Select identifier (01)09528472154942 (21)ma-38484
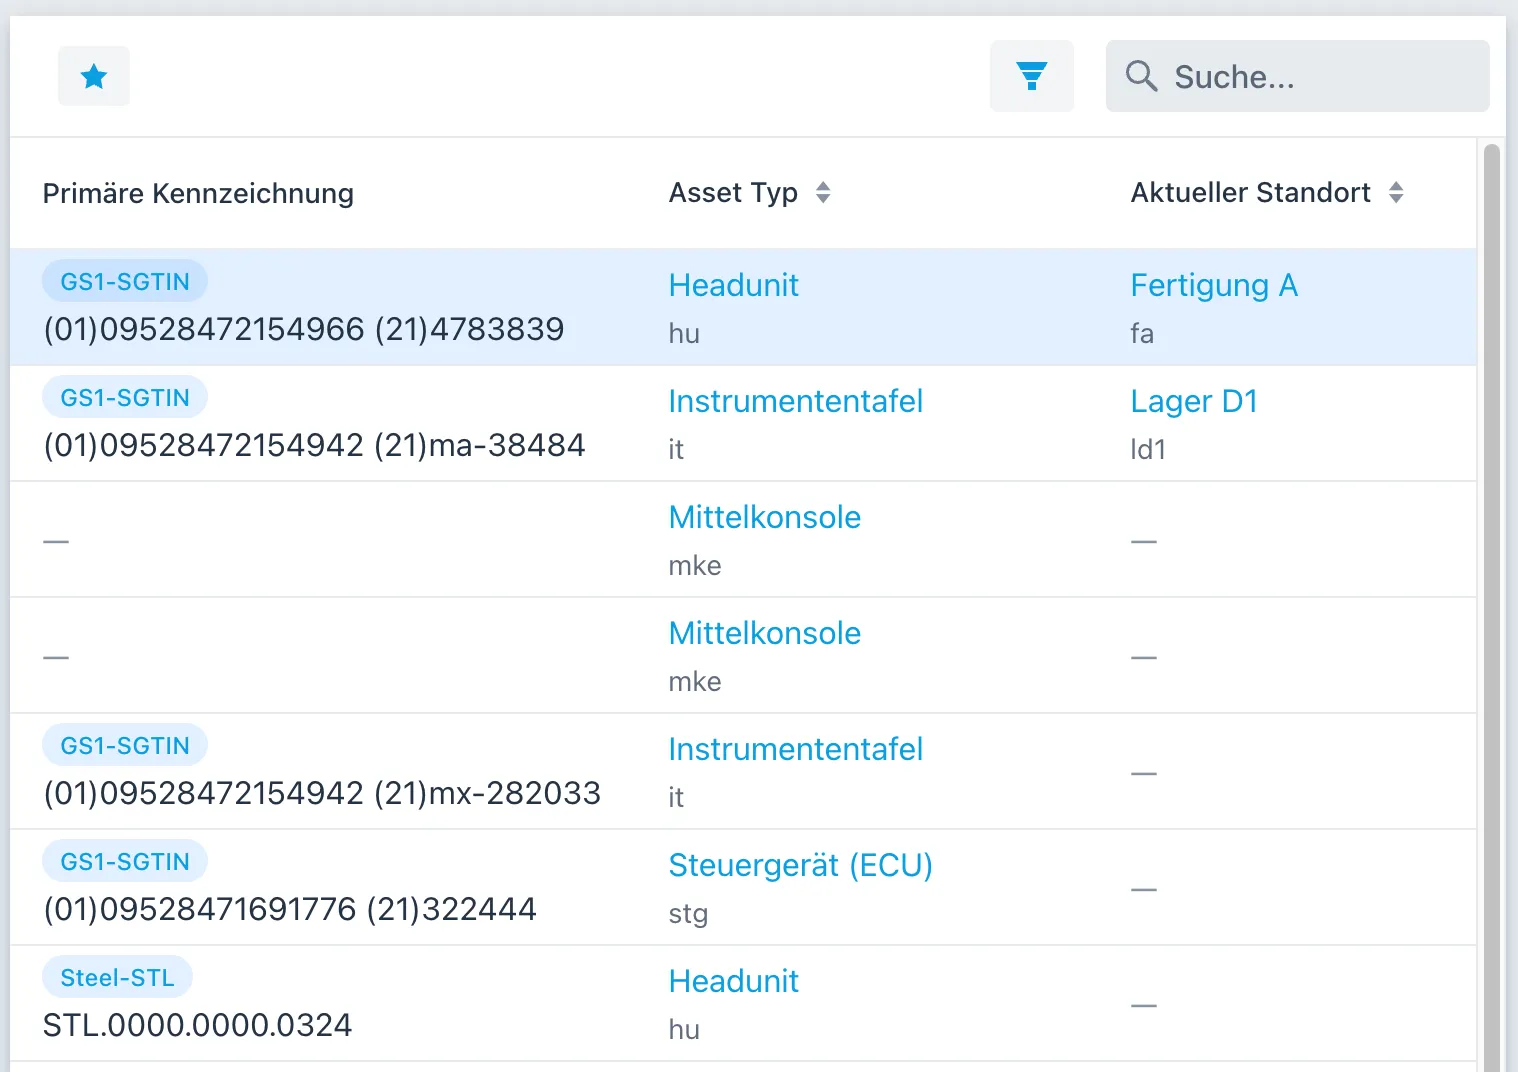This screenshot has width=1518, height=1072. 314,445
